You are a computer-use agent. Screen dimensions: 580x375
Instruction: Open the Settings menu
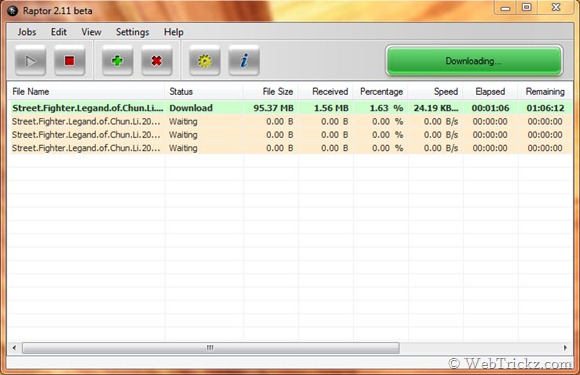132,32
